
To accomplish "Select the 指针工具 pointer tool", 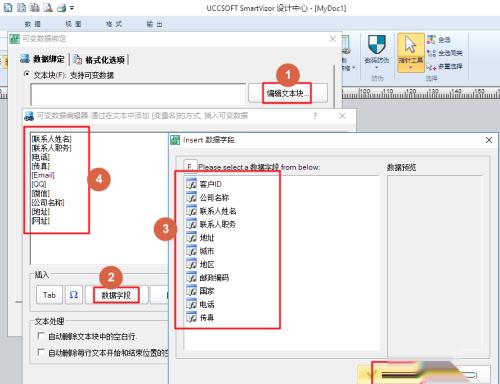I will [410, 52].
